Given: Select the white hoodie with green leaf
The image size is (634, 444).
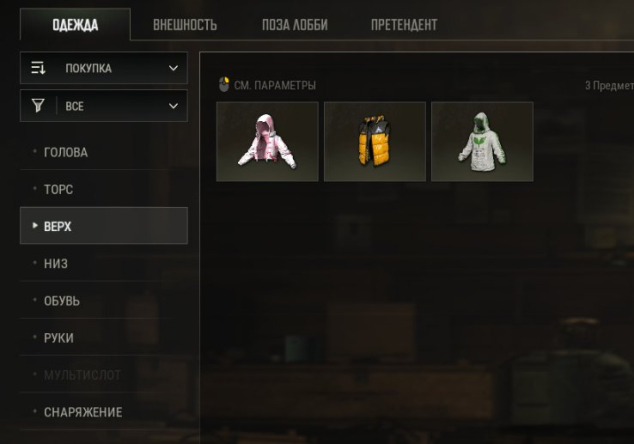Looking at the screenshot, I should pos(482,142).
